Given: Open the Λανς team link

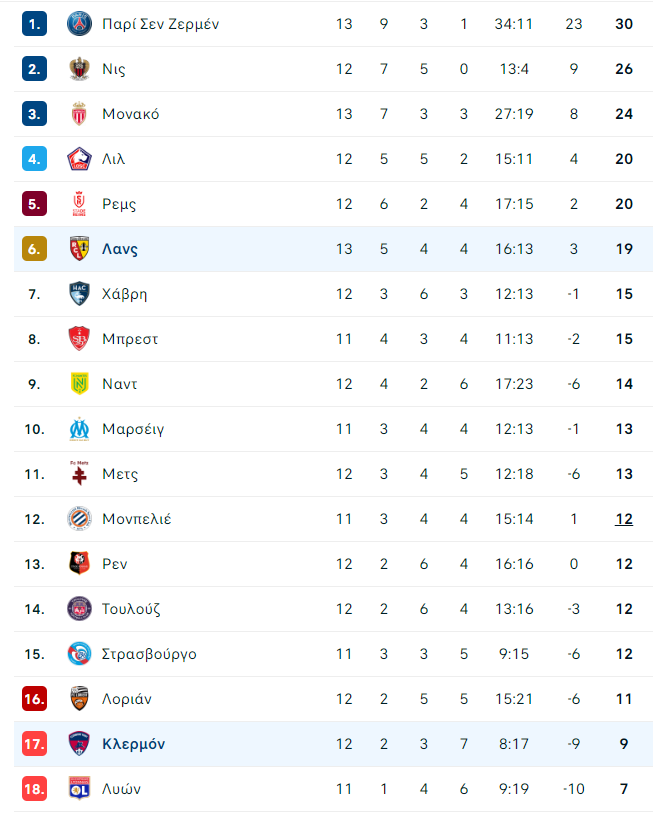Looking at the screenshot, I should 120,249.
